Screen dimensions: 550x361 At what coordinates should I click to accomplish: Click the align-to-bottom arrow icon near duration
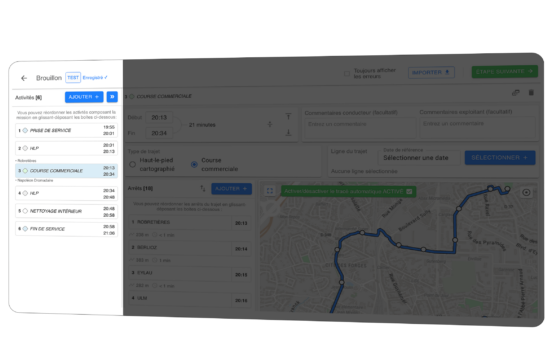click(x=288, y=132)
